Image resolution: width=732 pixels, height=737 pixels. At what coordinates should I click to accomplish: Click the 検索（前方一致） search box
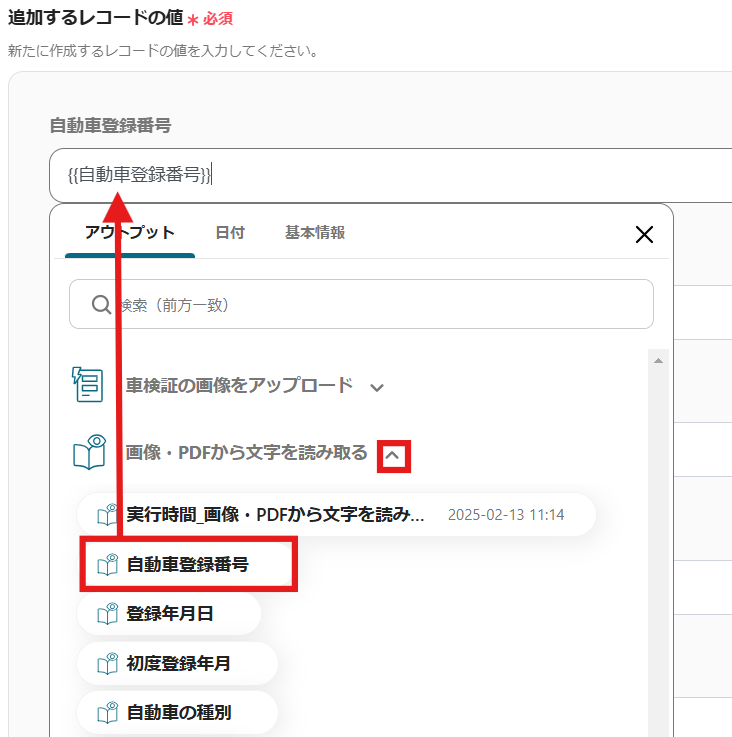pyautogui.click(x=361, y=304)
